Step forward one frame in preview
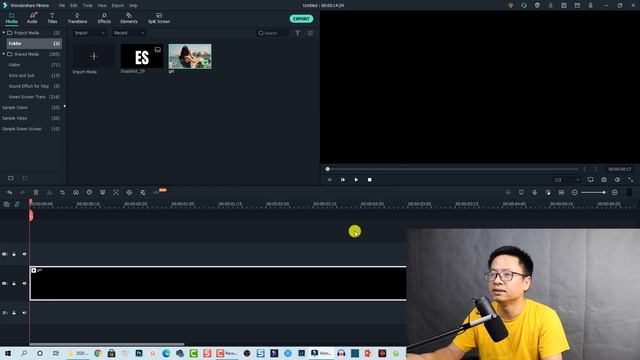640x360 pixels. (343, 180)
